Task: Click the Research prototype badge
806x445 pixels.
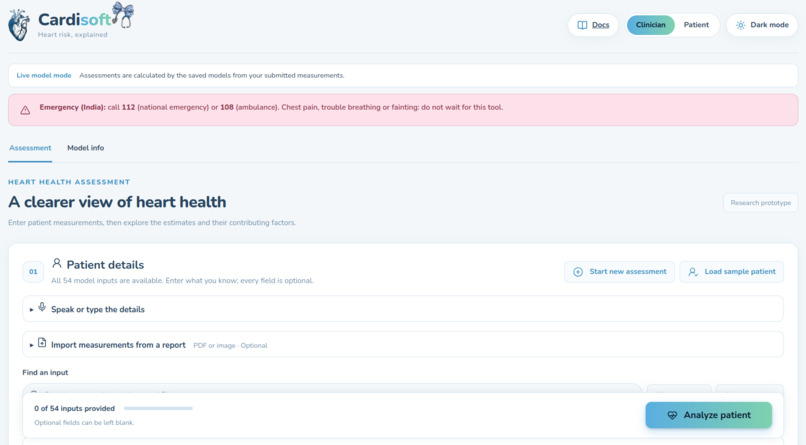Action: 760,202
